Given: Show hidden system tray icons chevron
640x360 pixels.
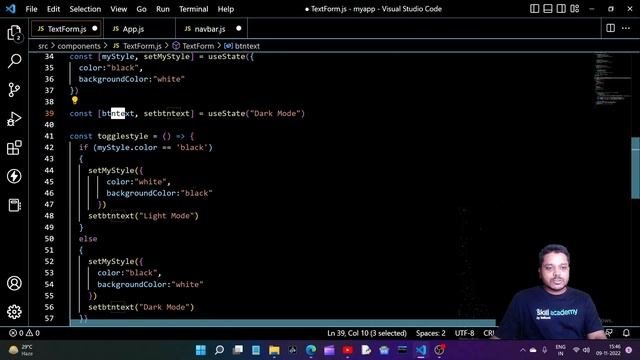Looking at the screenshot, I should pos(522,350).
